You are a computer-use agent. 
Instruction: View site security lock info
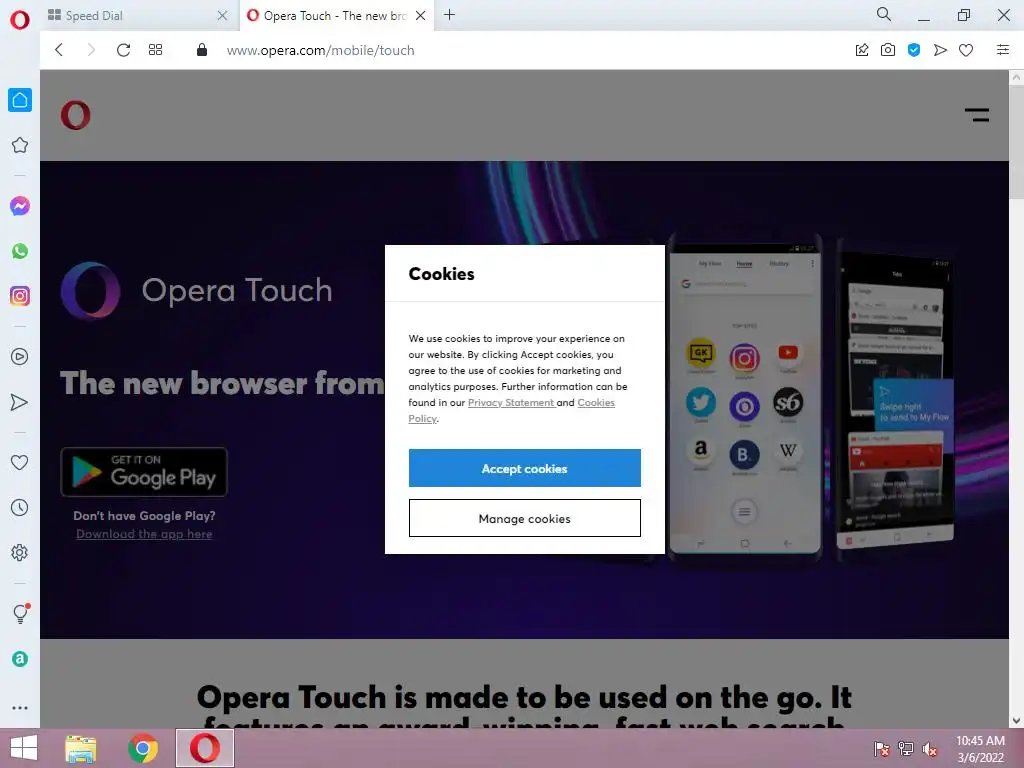[202, 50]
